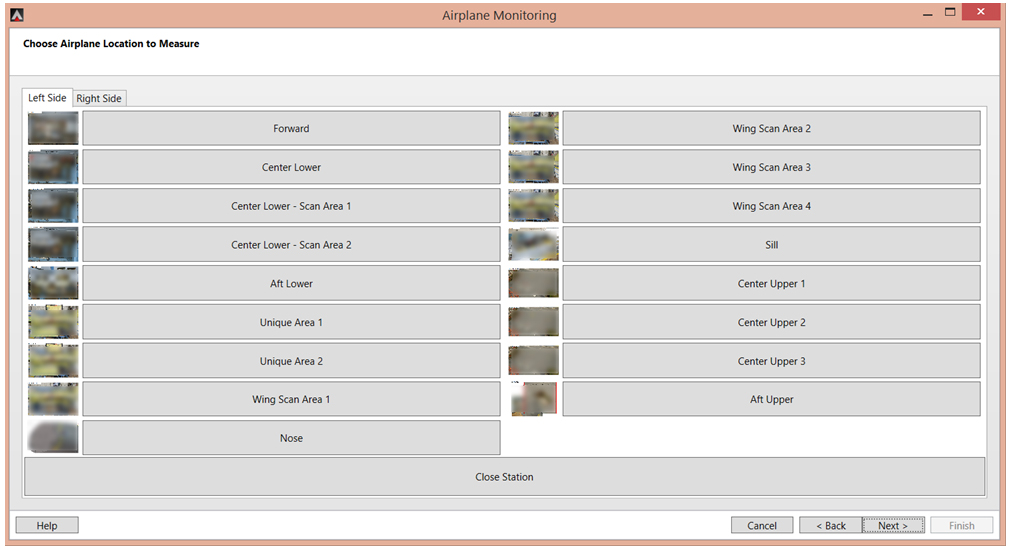Select the Nose thumbnail picture
This screenshot has width=1010, height=550.
tap(53, 438)
